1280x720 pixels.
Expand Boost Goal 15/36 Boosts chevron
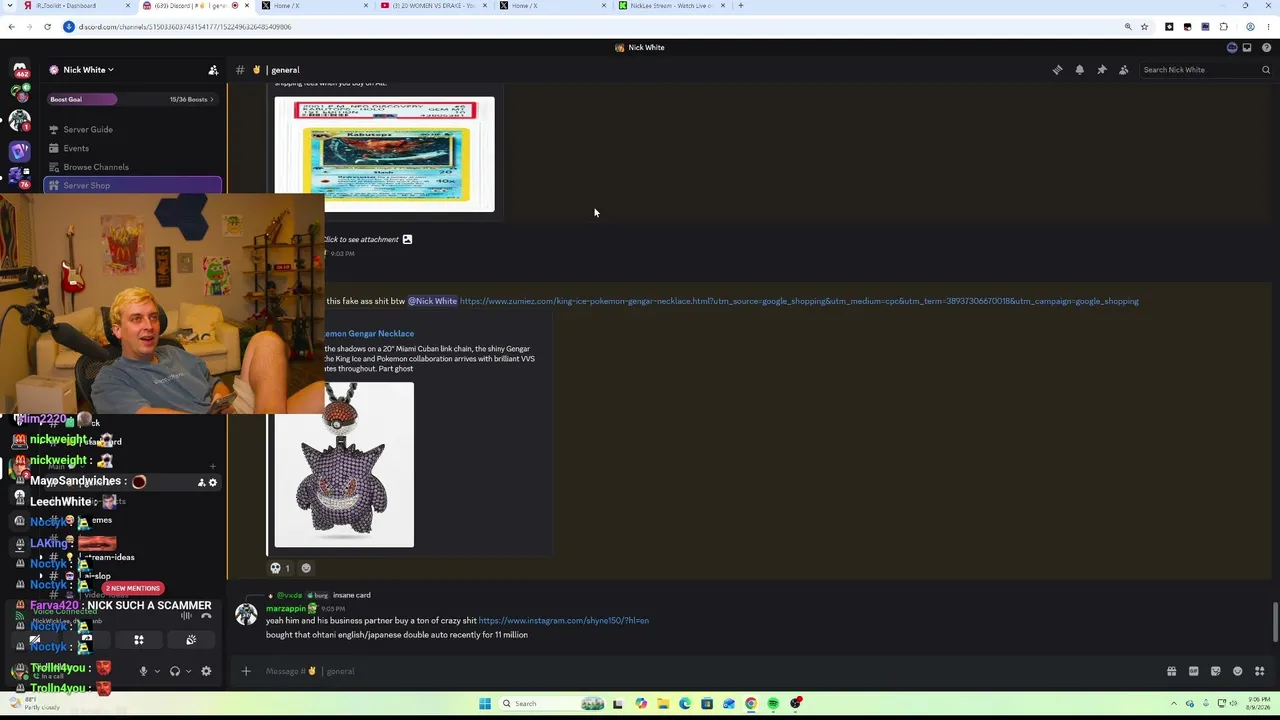(x=212, y=99)
